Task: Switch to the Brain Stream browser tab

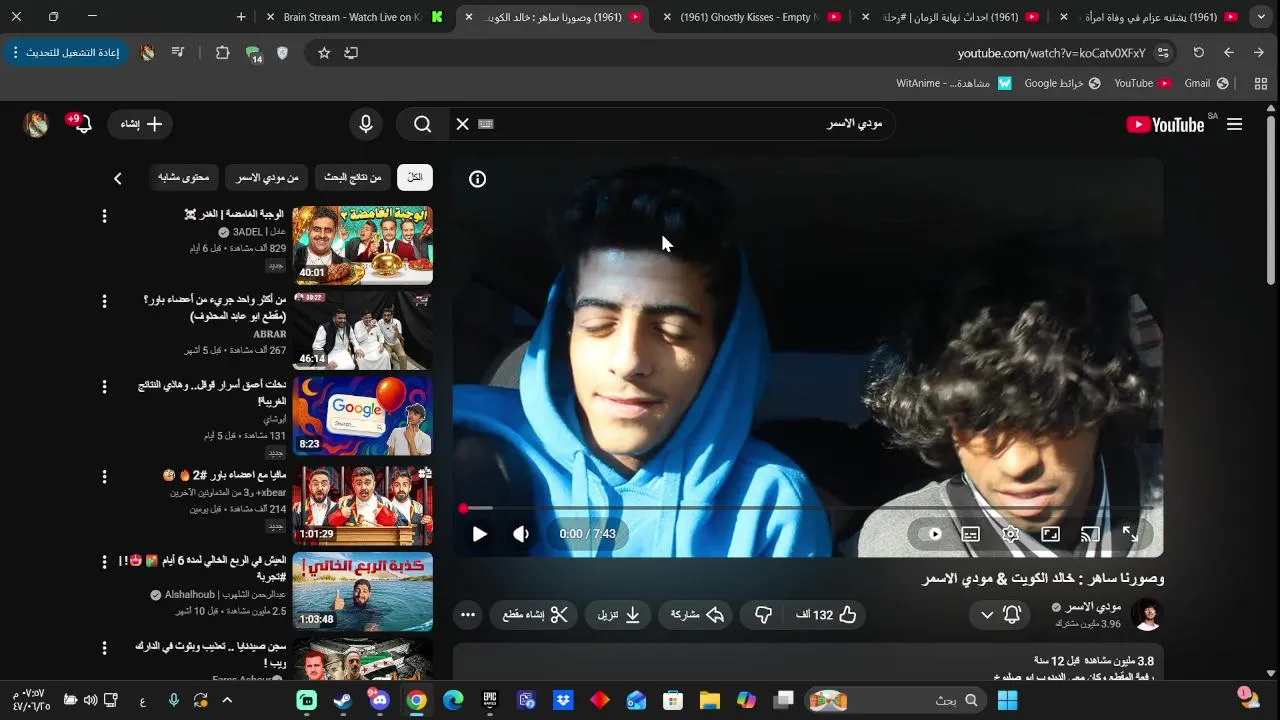Action: point(351,17)
